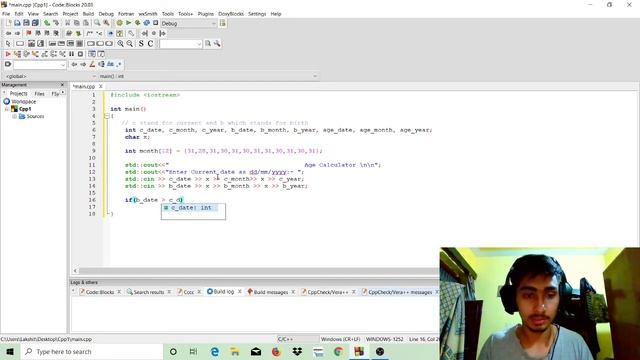The image size is (640, 360).
Task: Collapse the code fold on line 4
Action: click(x=107, y=116)
